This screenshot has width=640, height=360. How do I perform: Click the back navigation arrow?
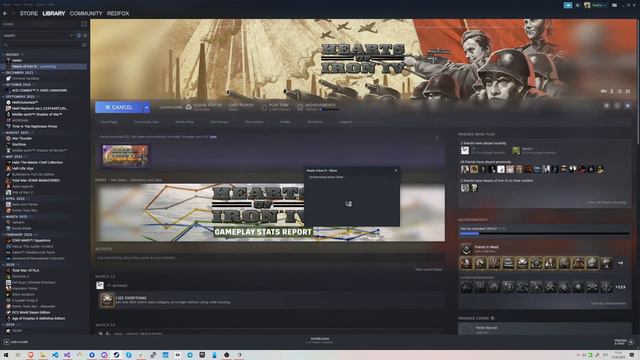point(5,13)
